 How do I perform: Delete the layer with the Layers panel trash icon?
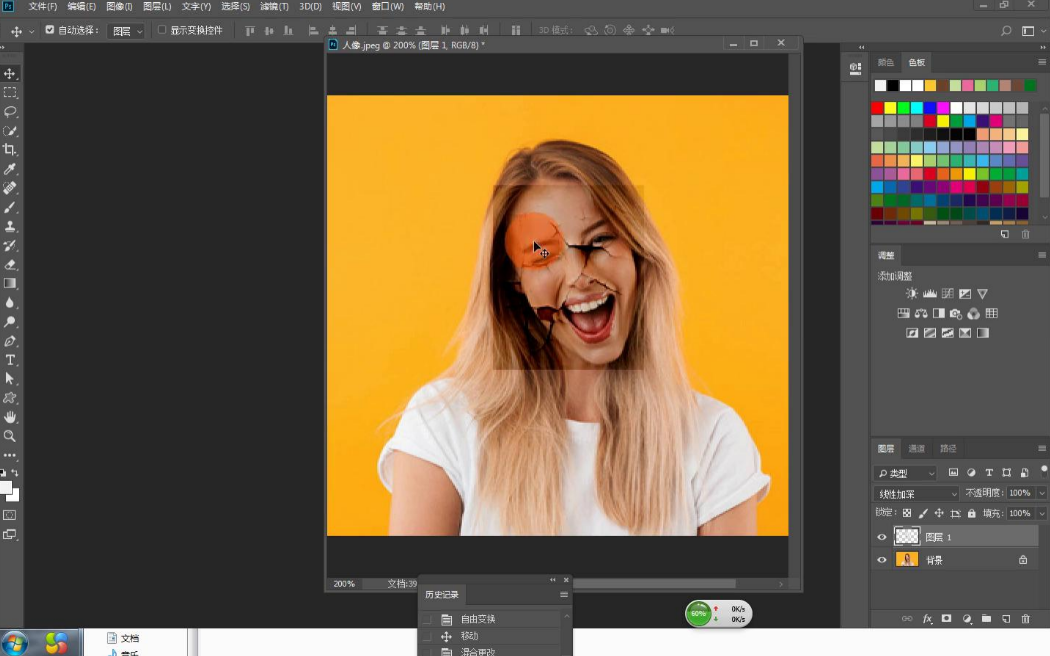click(x=1025, y=619)
